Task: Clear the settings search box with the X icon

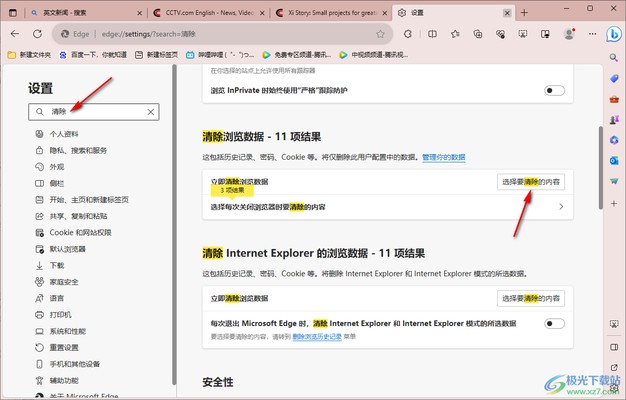Action: click(150, 112)
